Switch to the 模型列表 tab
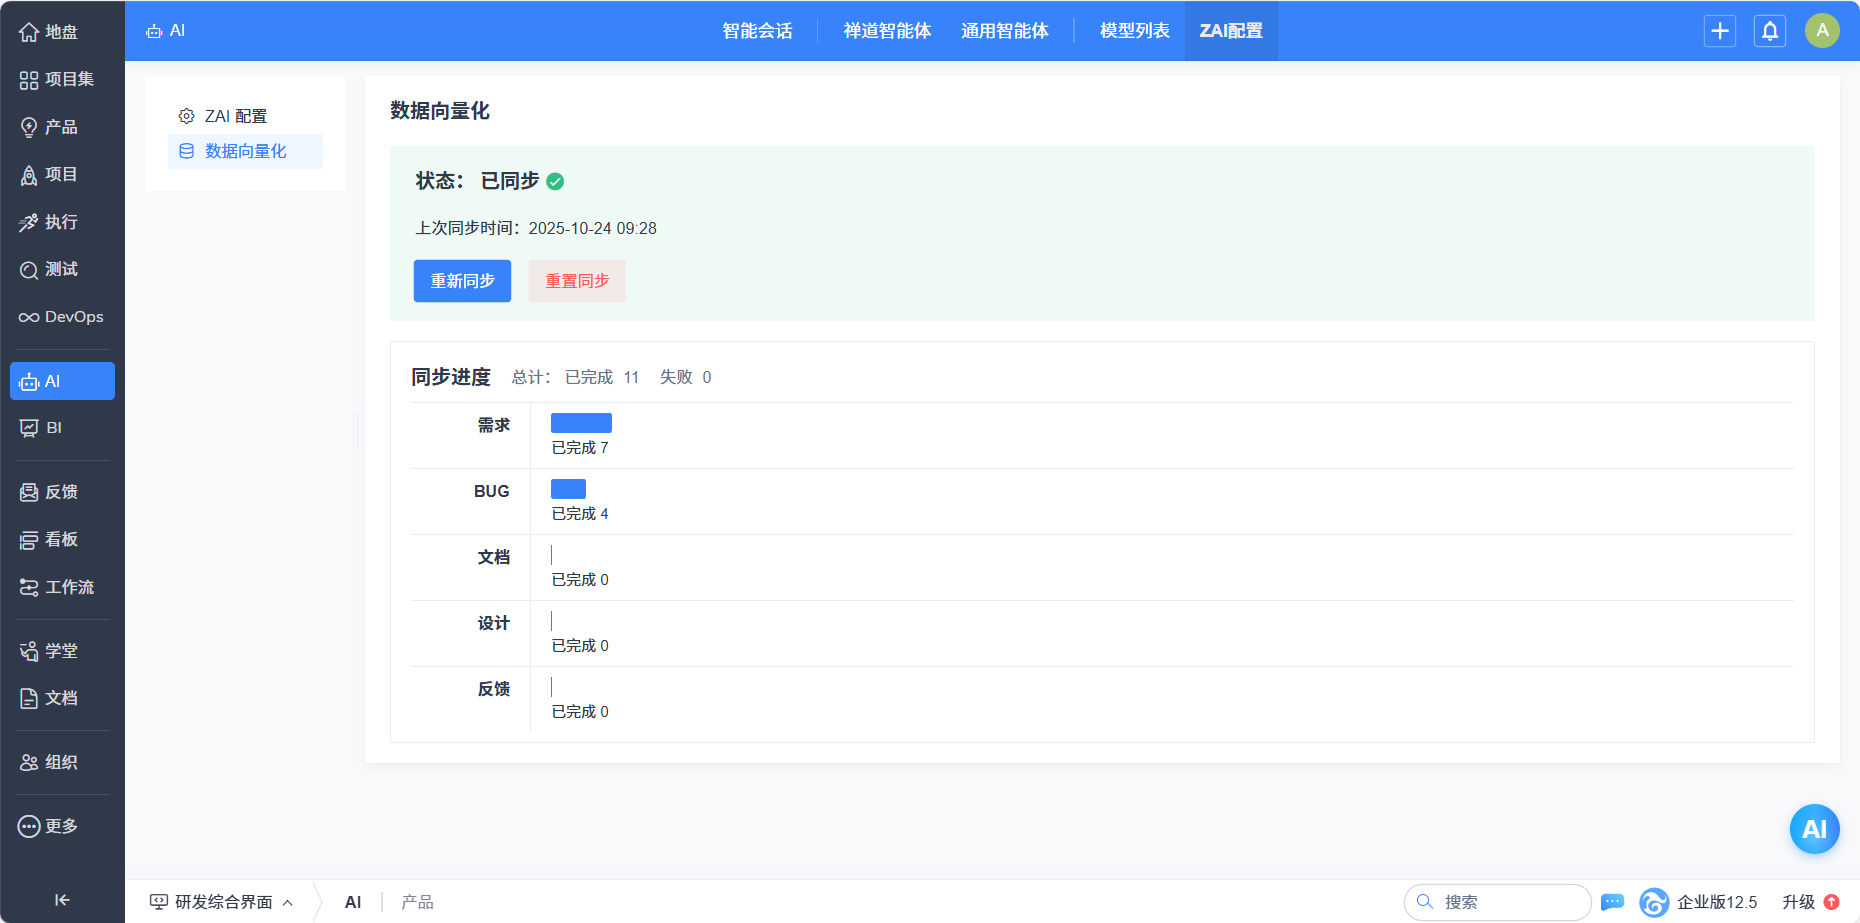1860x923 pixels. [x=1134, y=31]
